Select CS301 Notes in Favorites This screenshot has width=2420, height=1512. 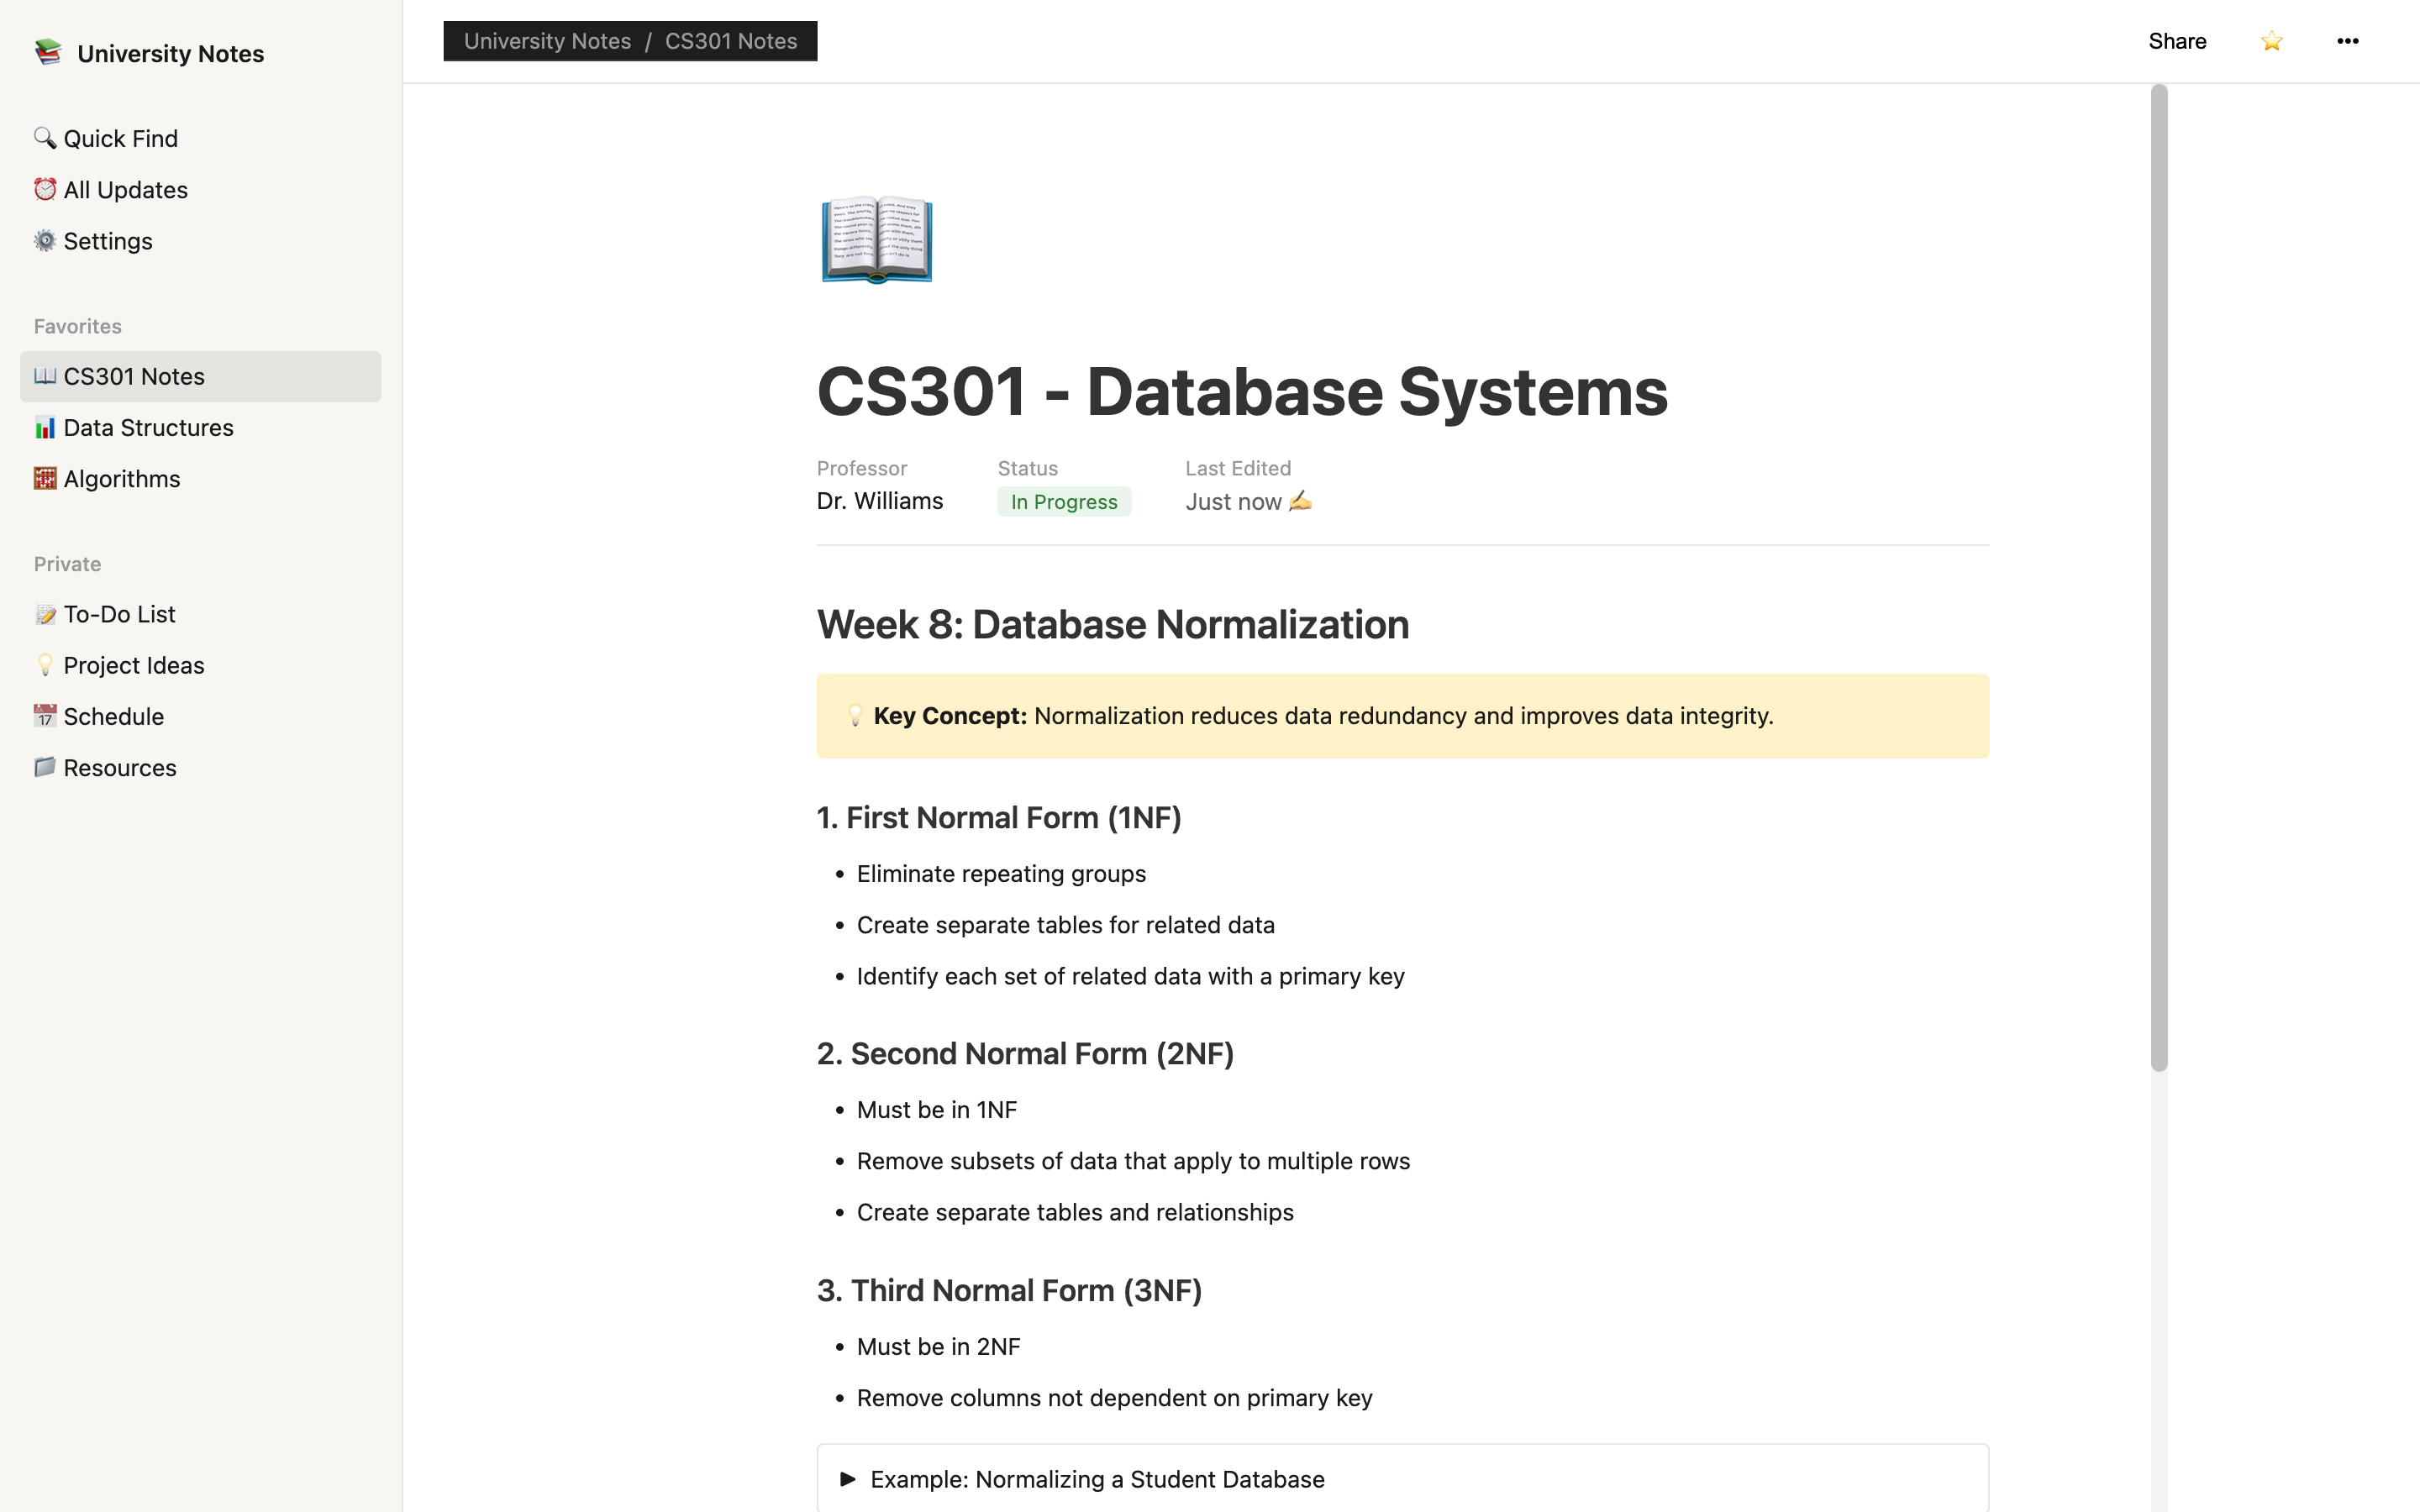tap(134, 377)
